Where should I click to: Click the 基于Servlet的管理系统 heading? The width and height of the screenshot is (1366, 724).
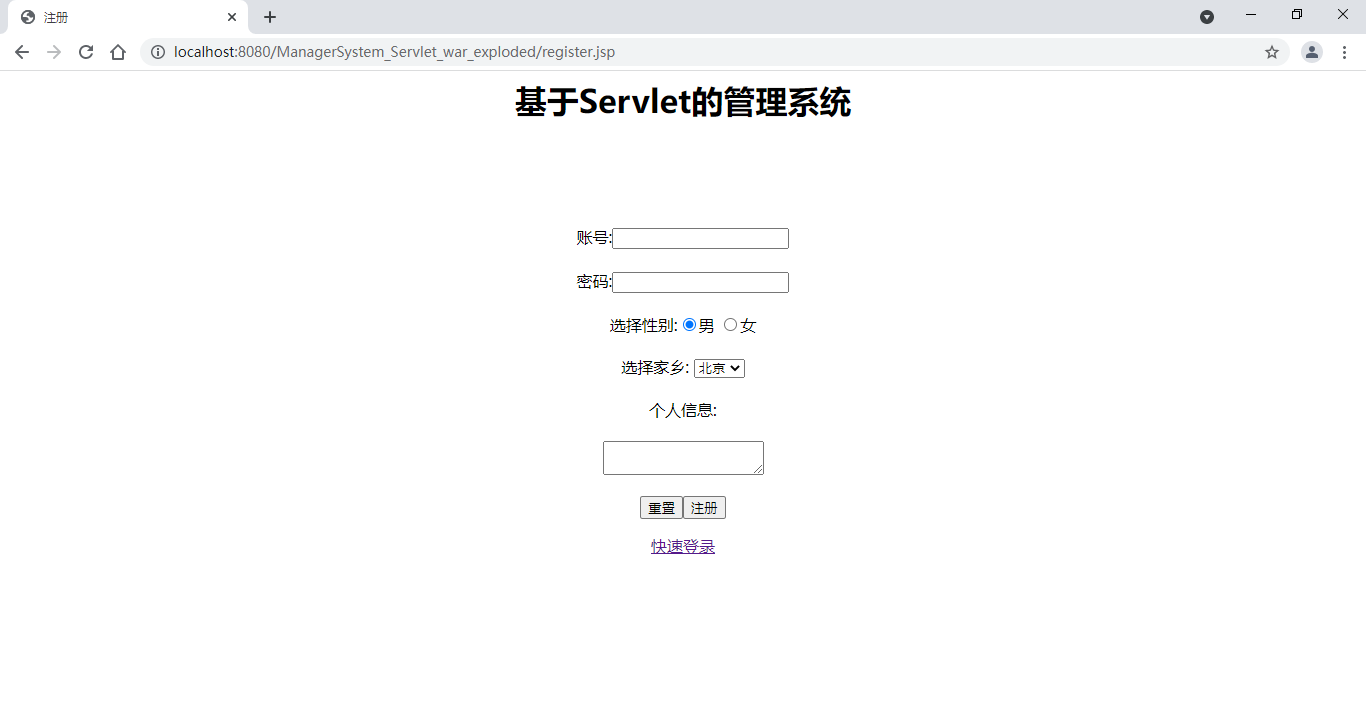[x=683, y=102]
